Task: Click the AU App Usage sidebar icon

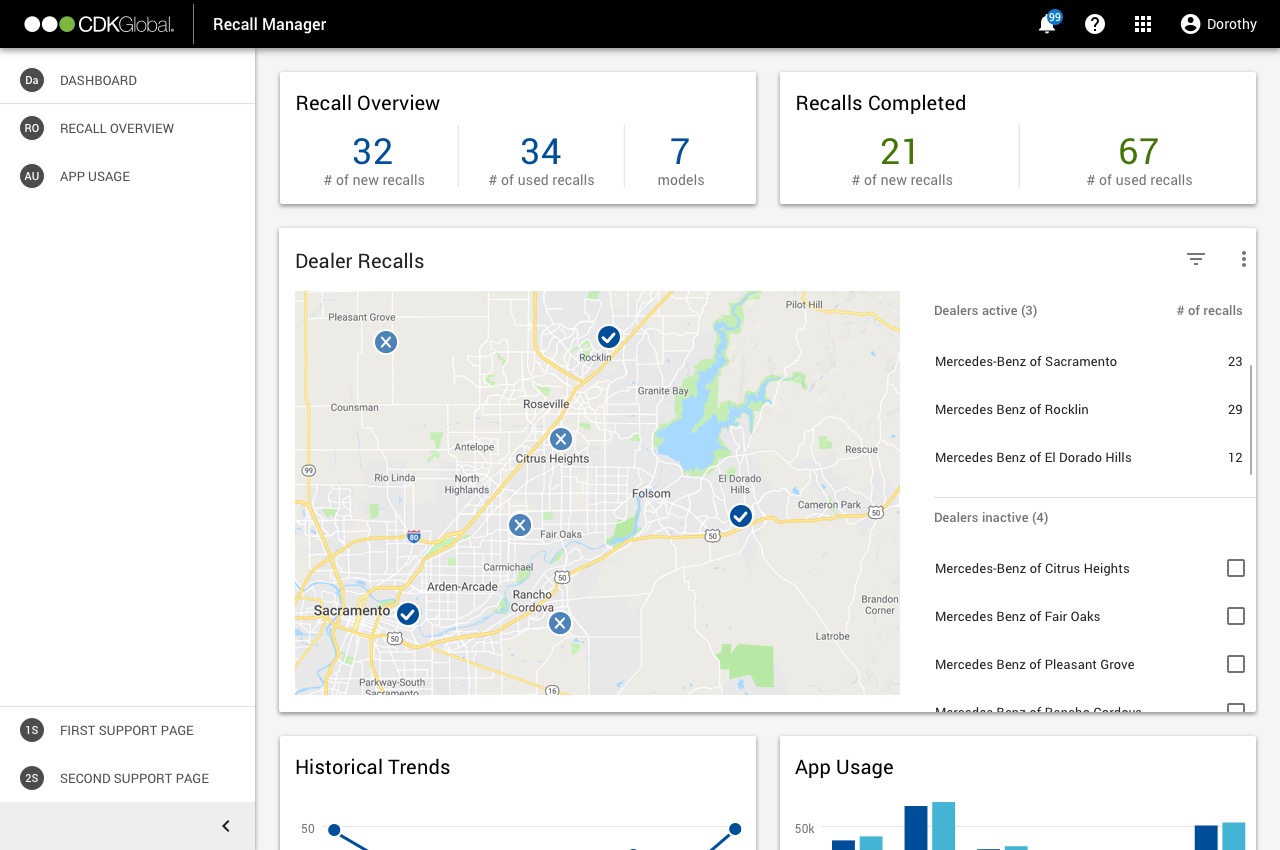Action: 32,176
